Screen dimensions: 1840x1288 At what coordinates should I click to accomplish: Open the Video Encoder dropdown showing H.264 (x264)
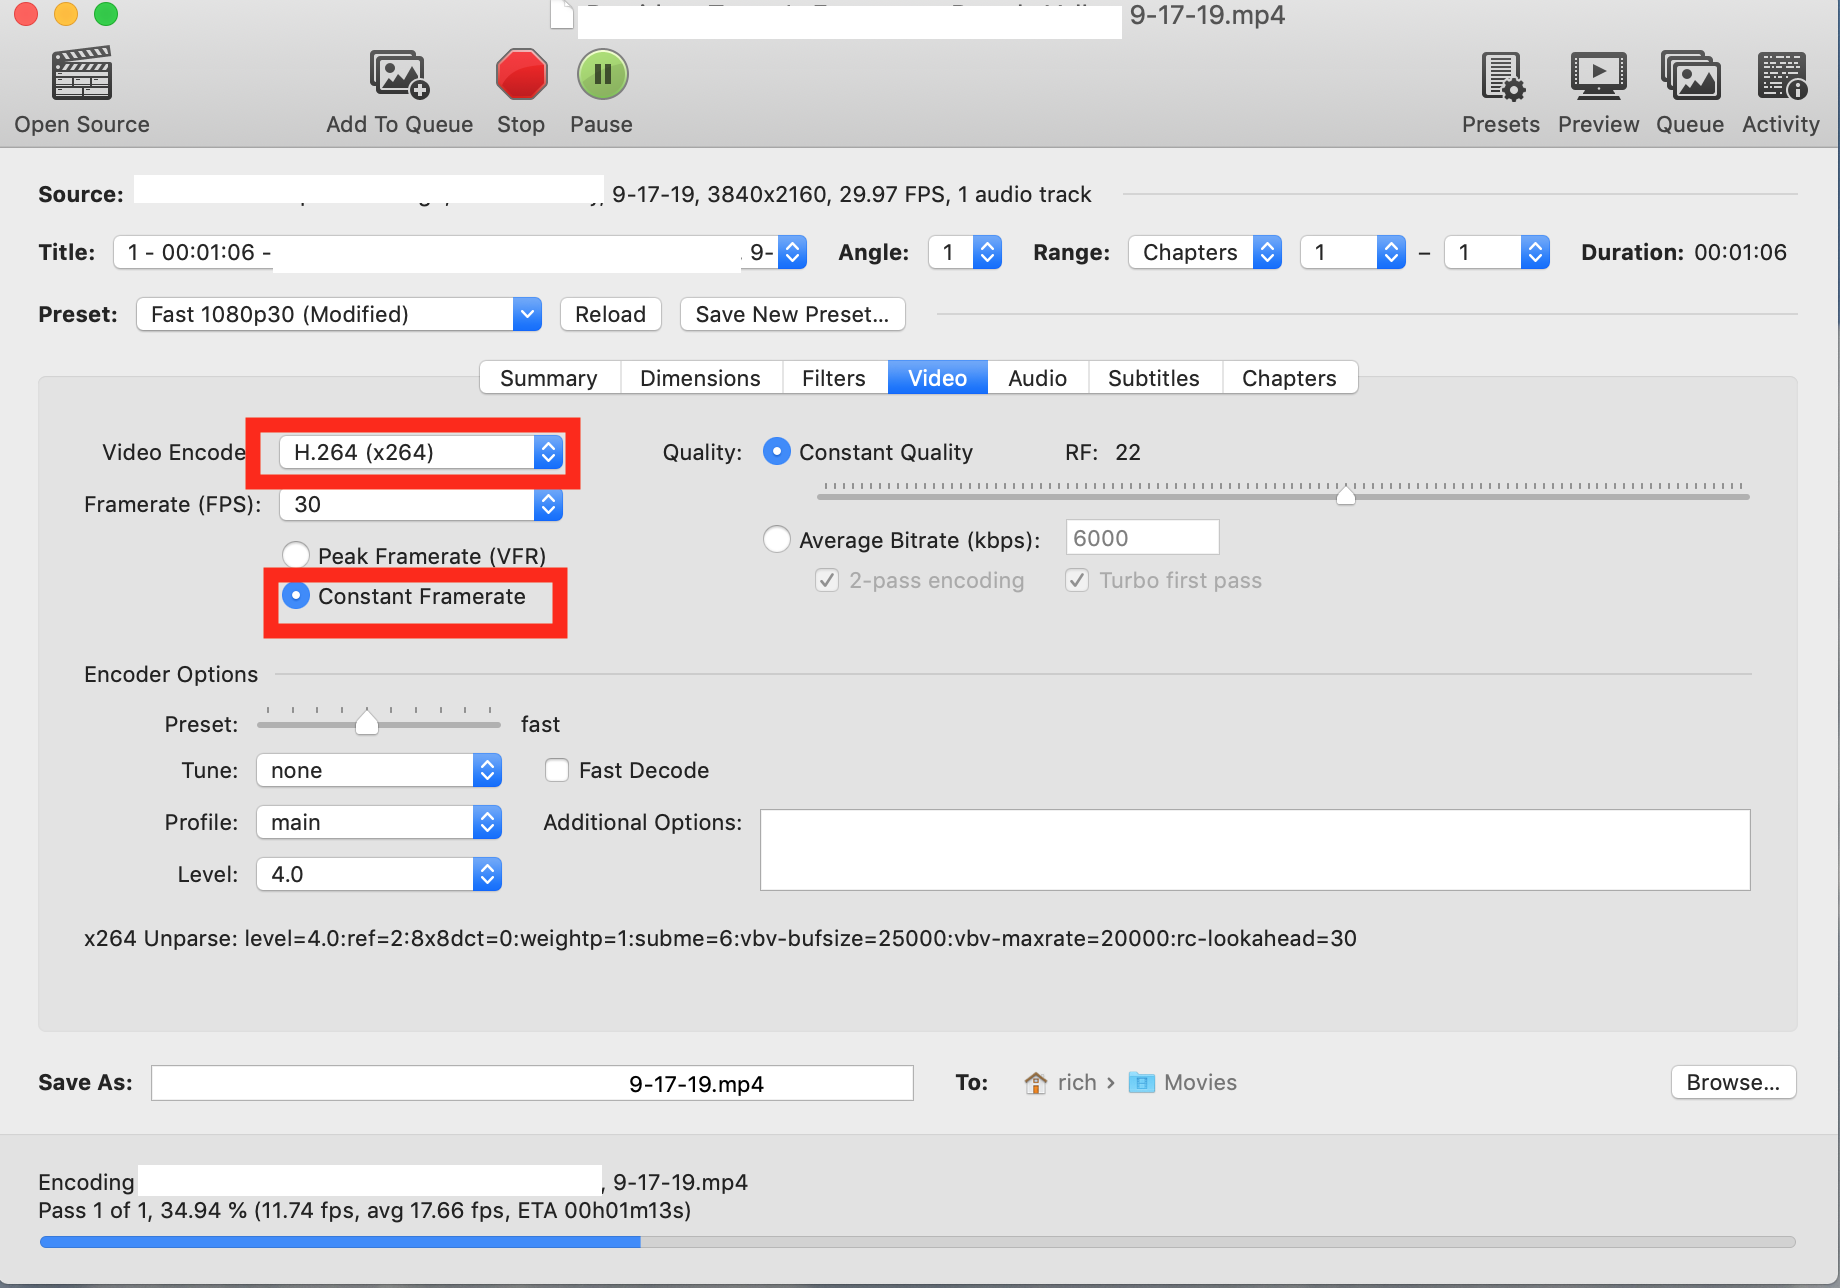[421, 452]
